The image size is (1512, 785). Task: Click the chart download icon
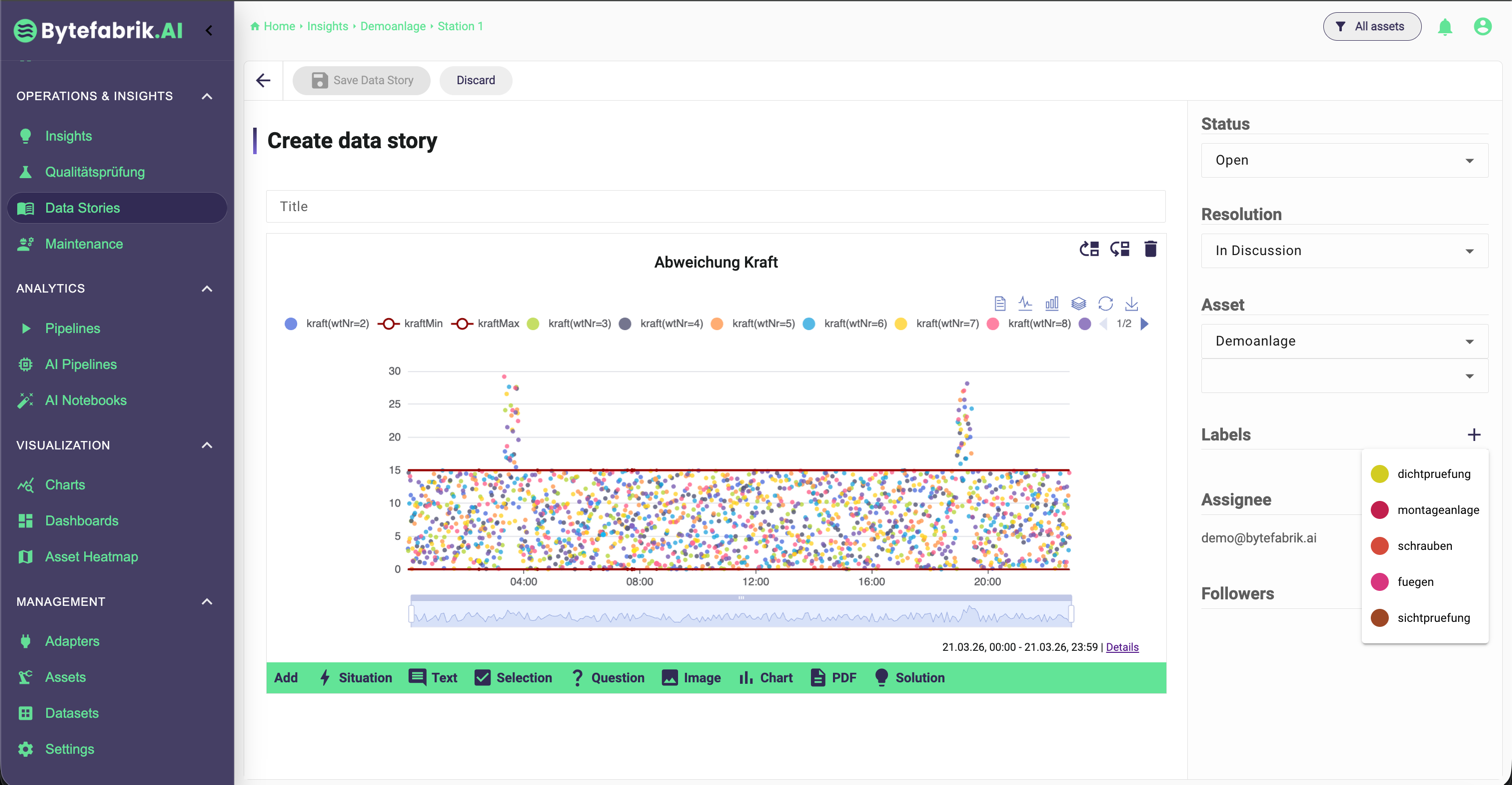(1132, 304)
